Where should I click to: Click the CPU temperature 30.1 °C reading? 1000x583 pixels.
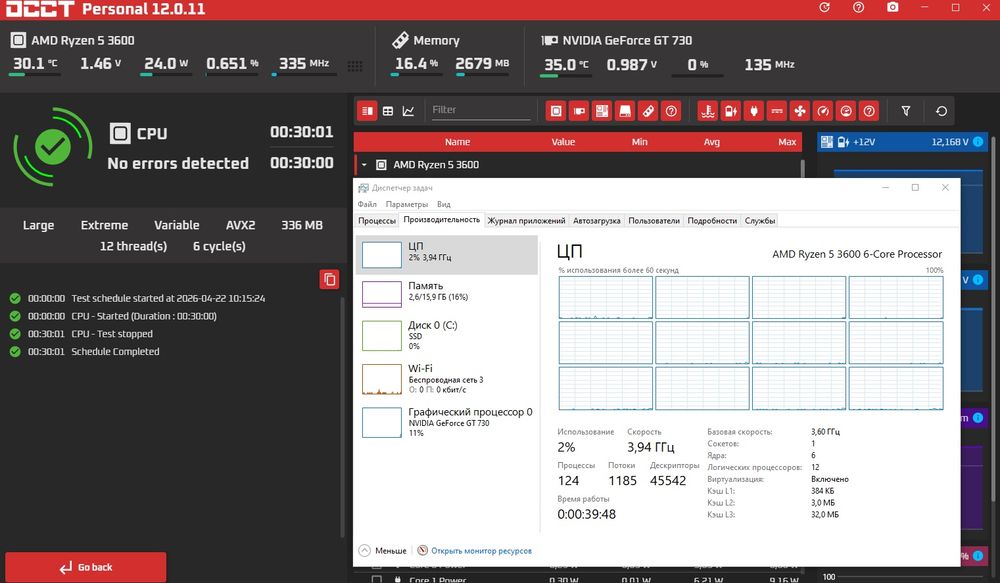35,64
